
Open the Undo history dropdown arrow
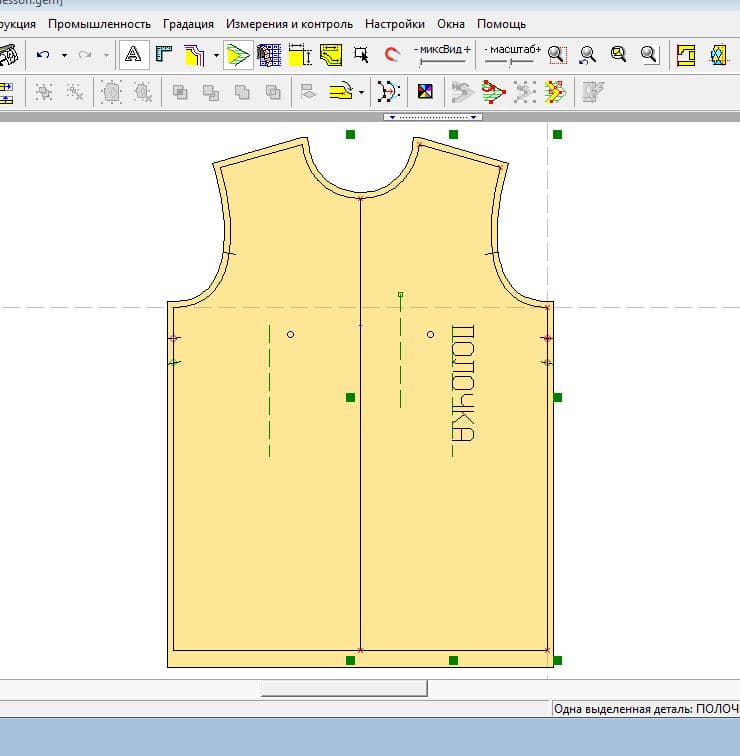coord(64,55)
